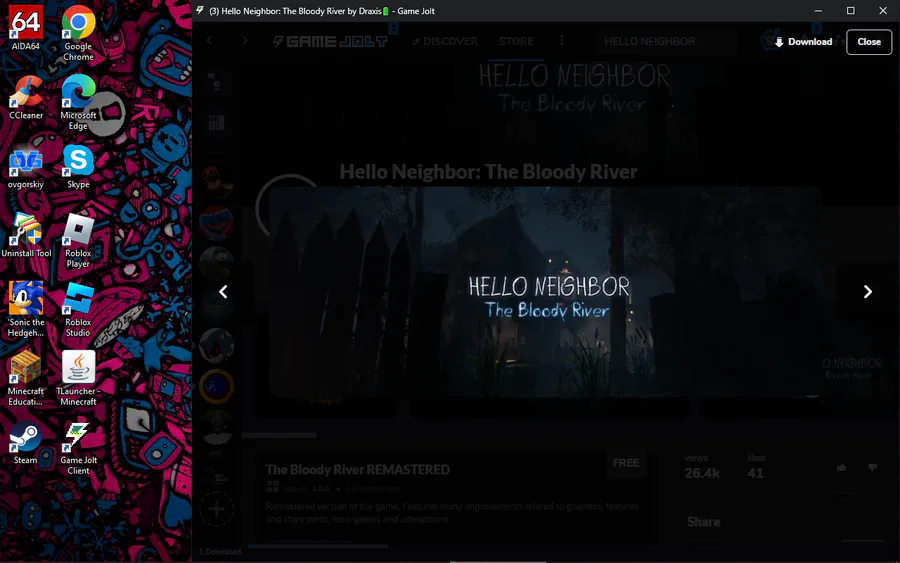Image resolution: width=900 pixels, height=563 pixels.
Task: Select Game Jolt Client desktop icon
Action: pos(79,447)
